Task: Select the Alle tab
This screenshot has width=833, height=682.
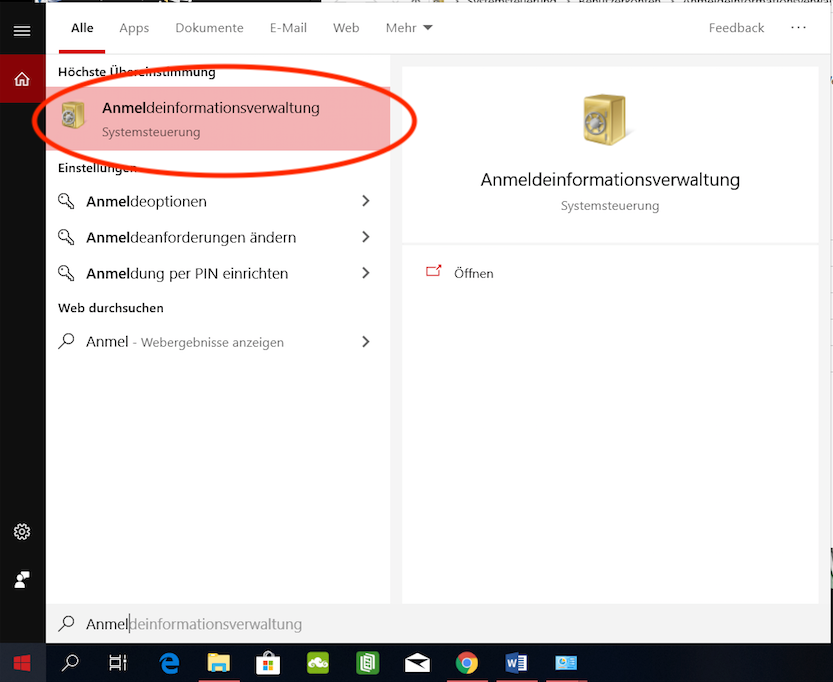Action: (x=82, y=28)
